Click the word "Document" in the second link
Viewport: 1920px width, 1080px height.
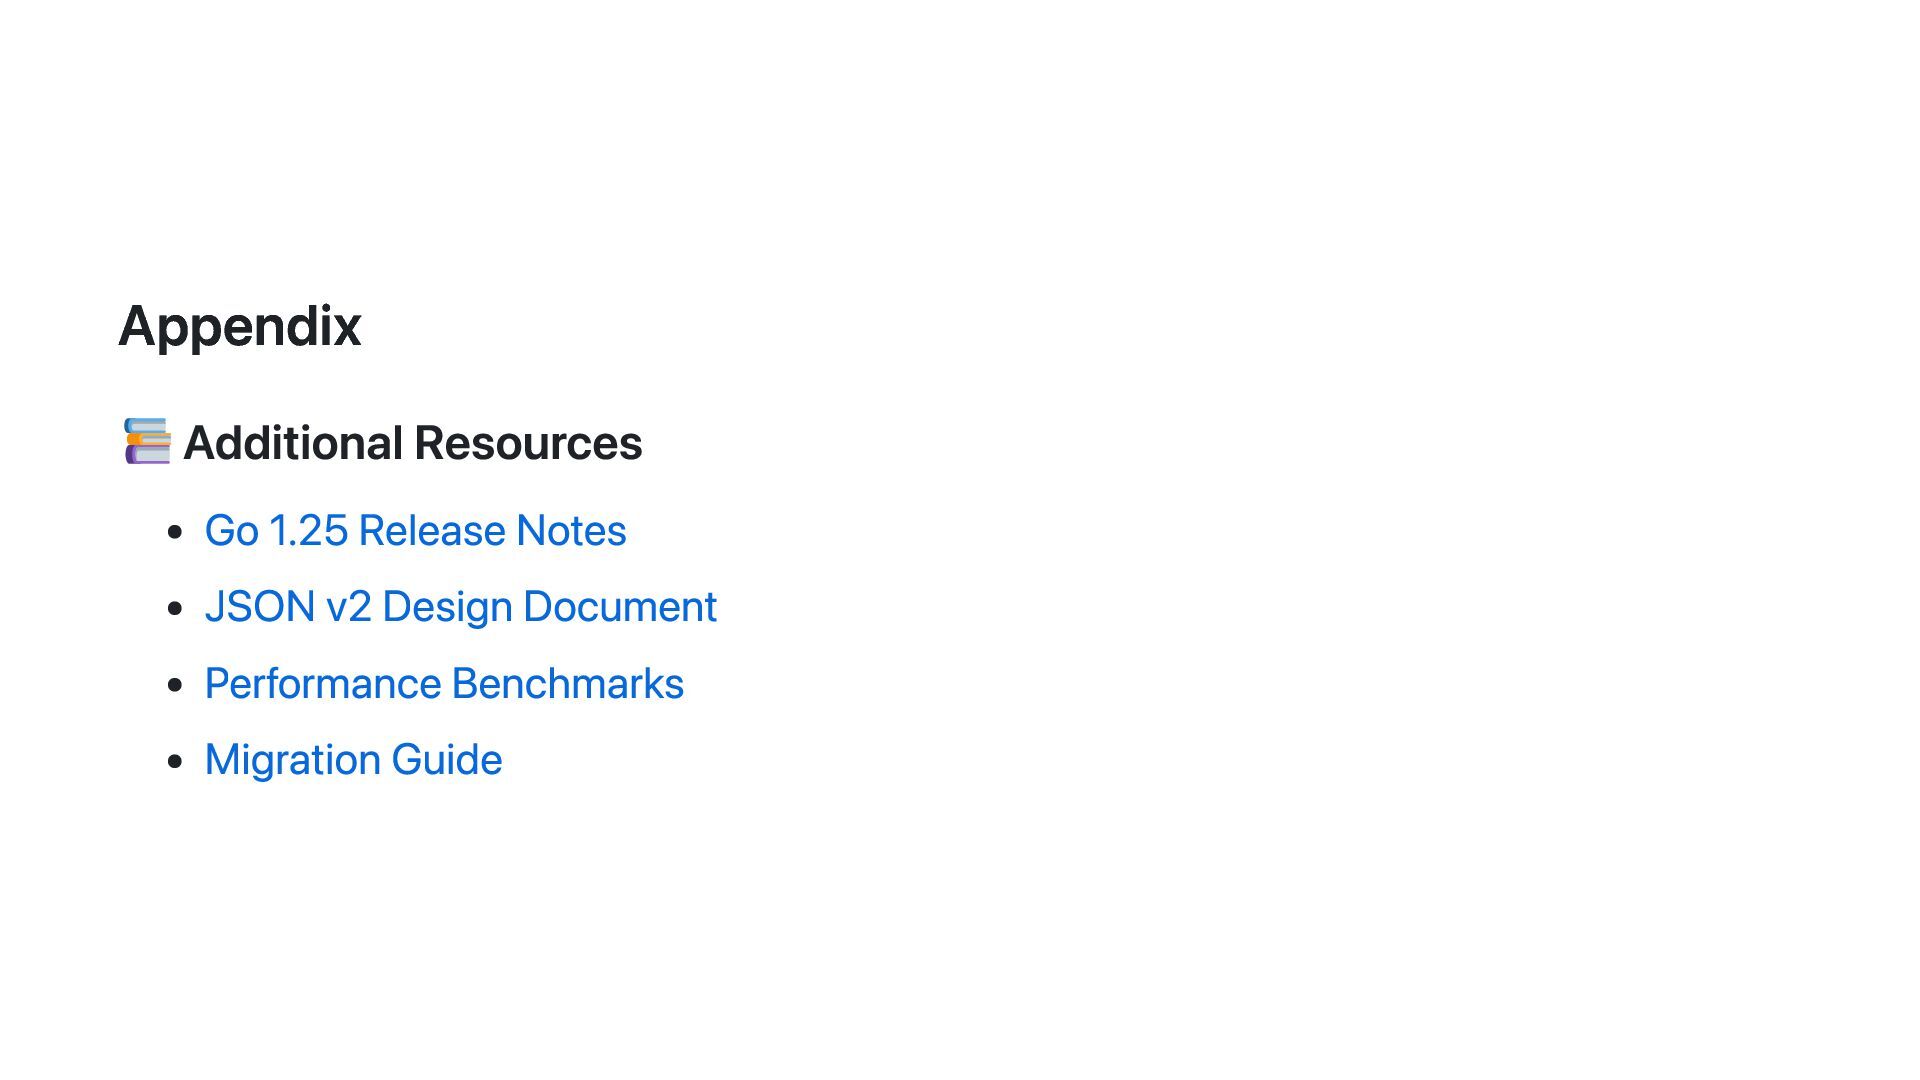coord(620,607)
